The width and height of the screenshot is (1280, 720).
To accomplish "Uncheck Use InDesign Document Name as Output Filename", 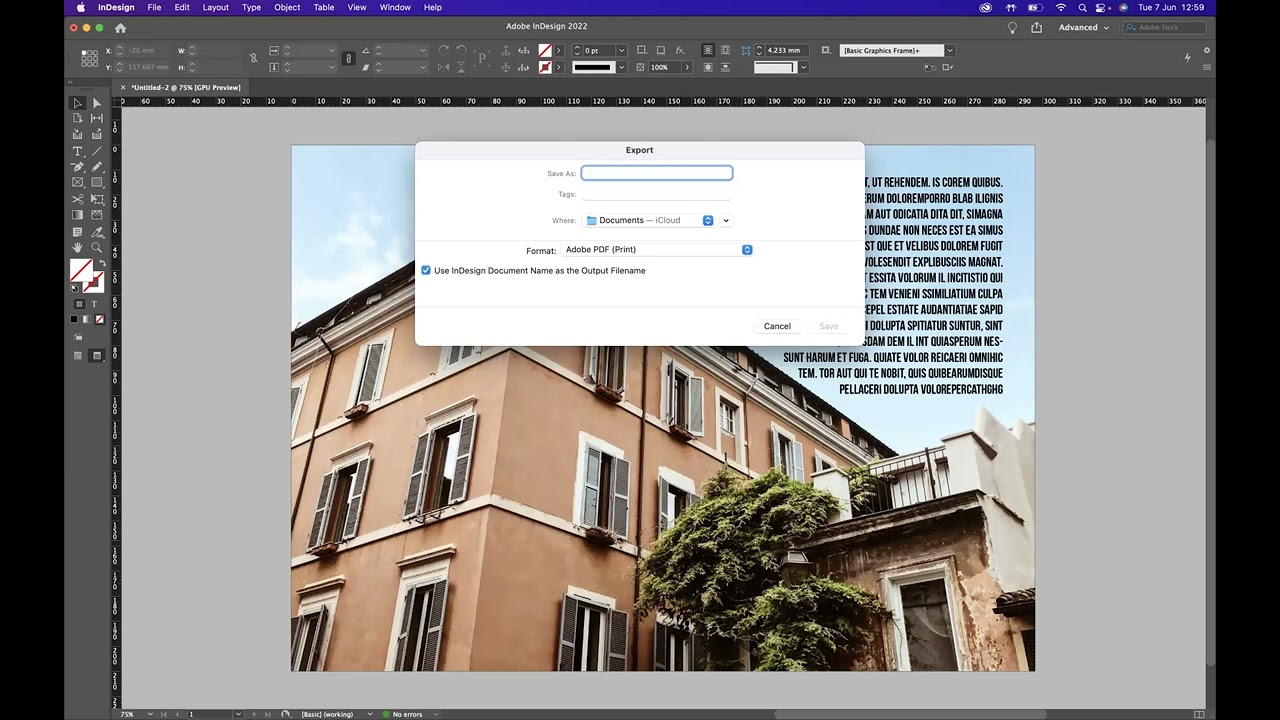I will click(x=426, y=270).
